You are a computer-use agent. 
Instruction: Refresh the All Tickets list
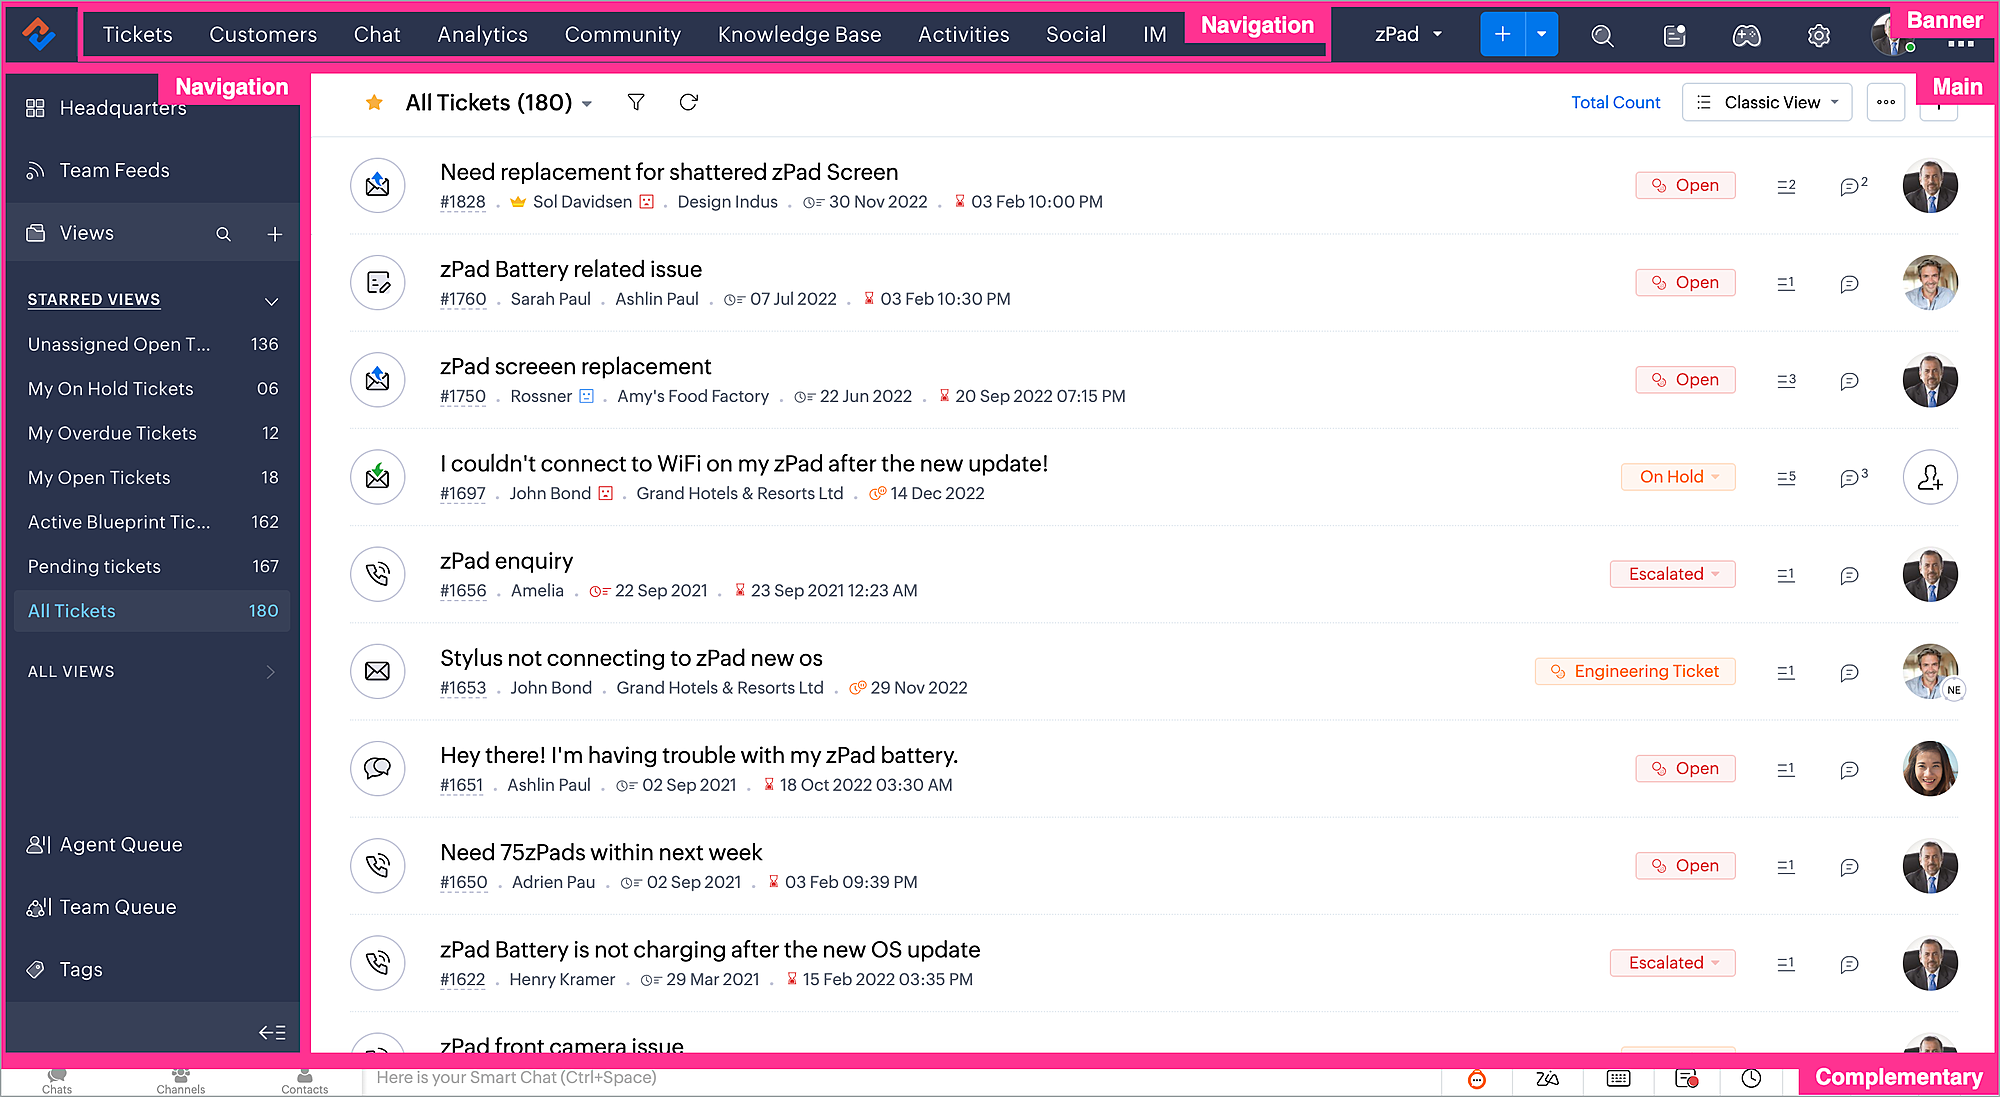(688, 102)
